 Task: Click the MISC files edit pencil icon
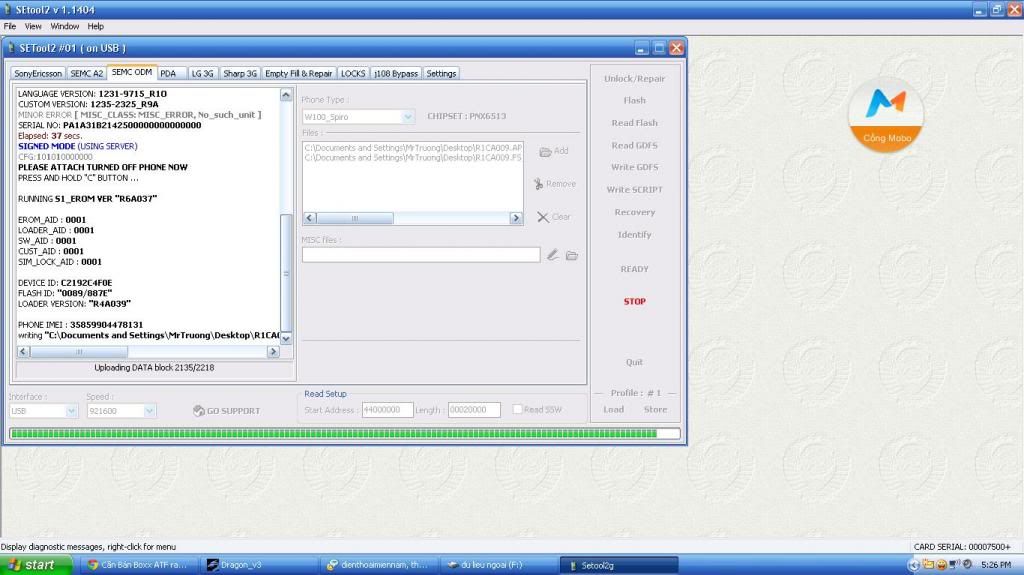552,255
